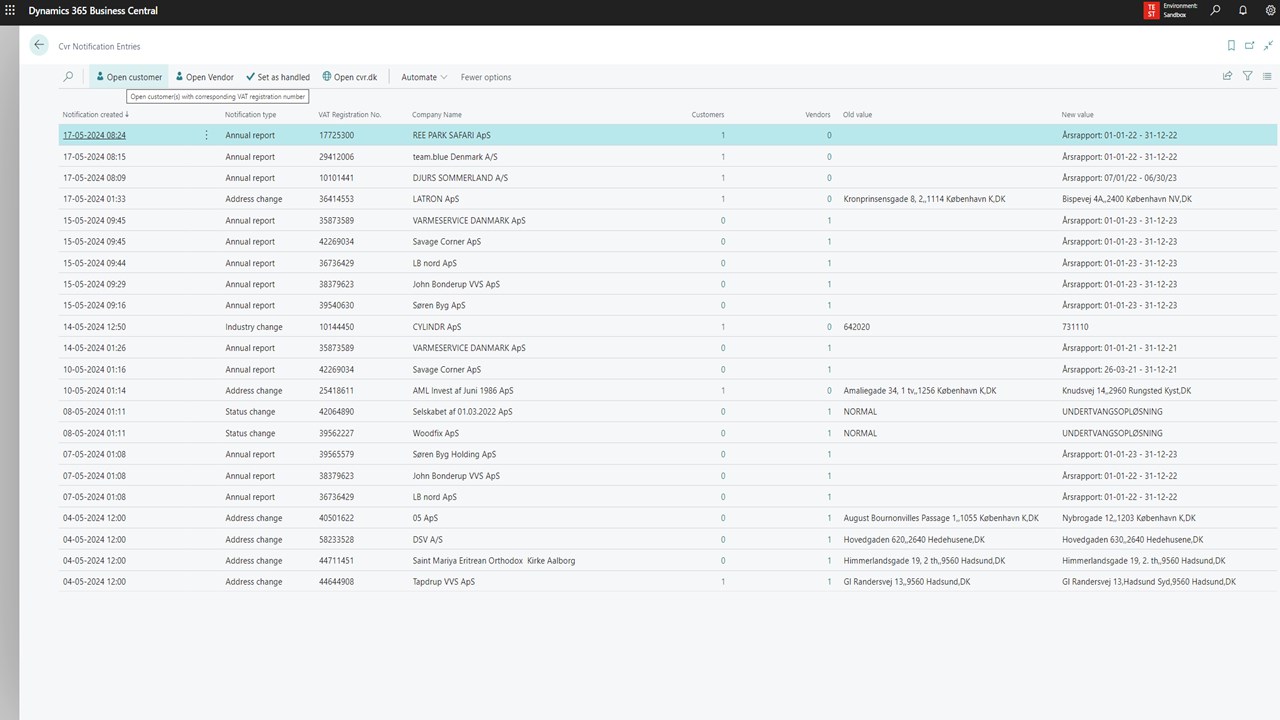Change the list layout view icon

(1267, 77)
